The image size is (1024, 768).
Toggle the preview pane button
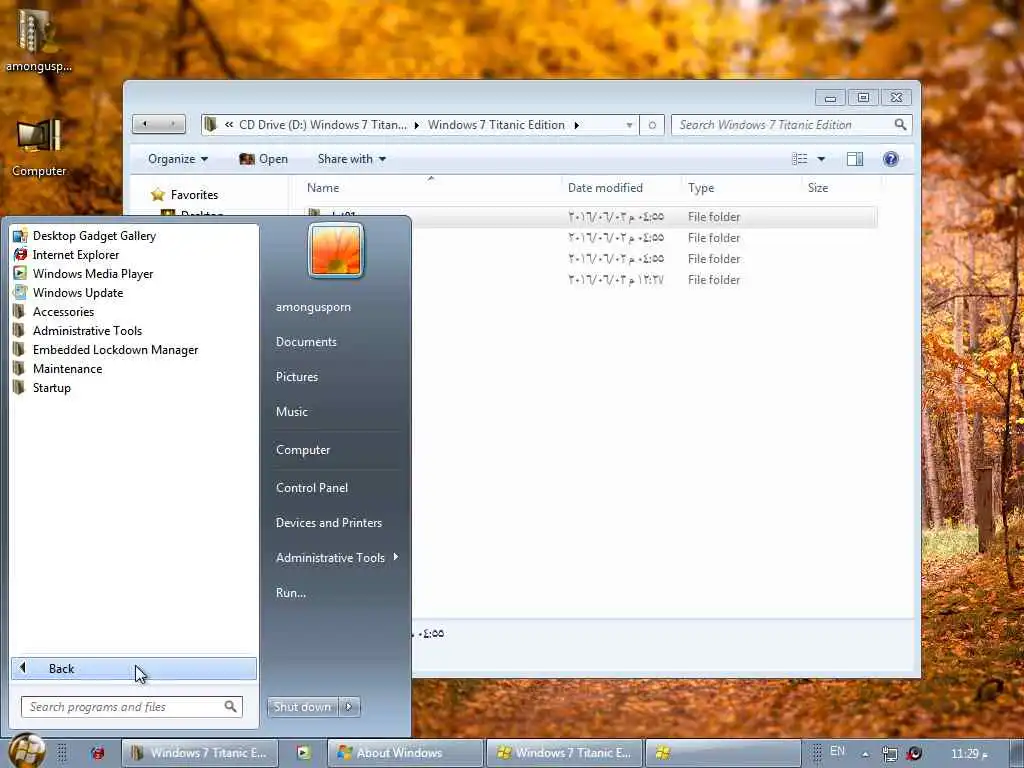855,159
